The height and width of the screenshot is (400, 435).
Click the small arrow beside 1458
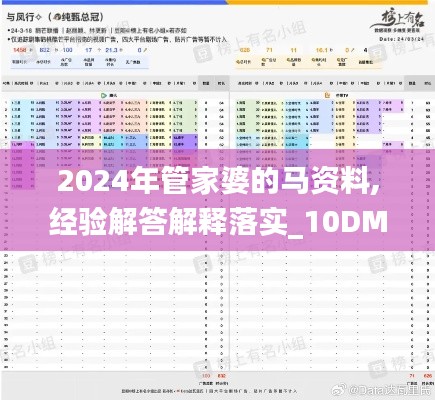(31, 50)
